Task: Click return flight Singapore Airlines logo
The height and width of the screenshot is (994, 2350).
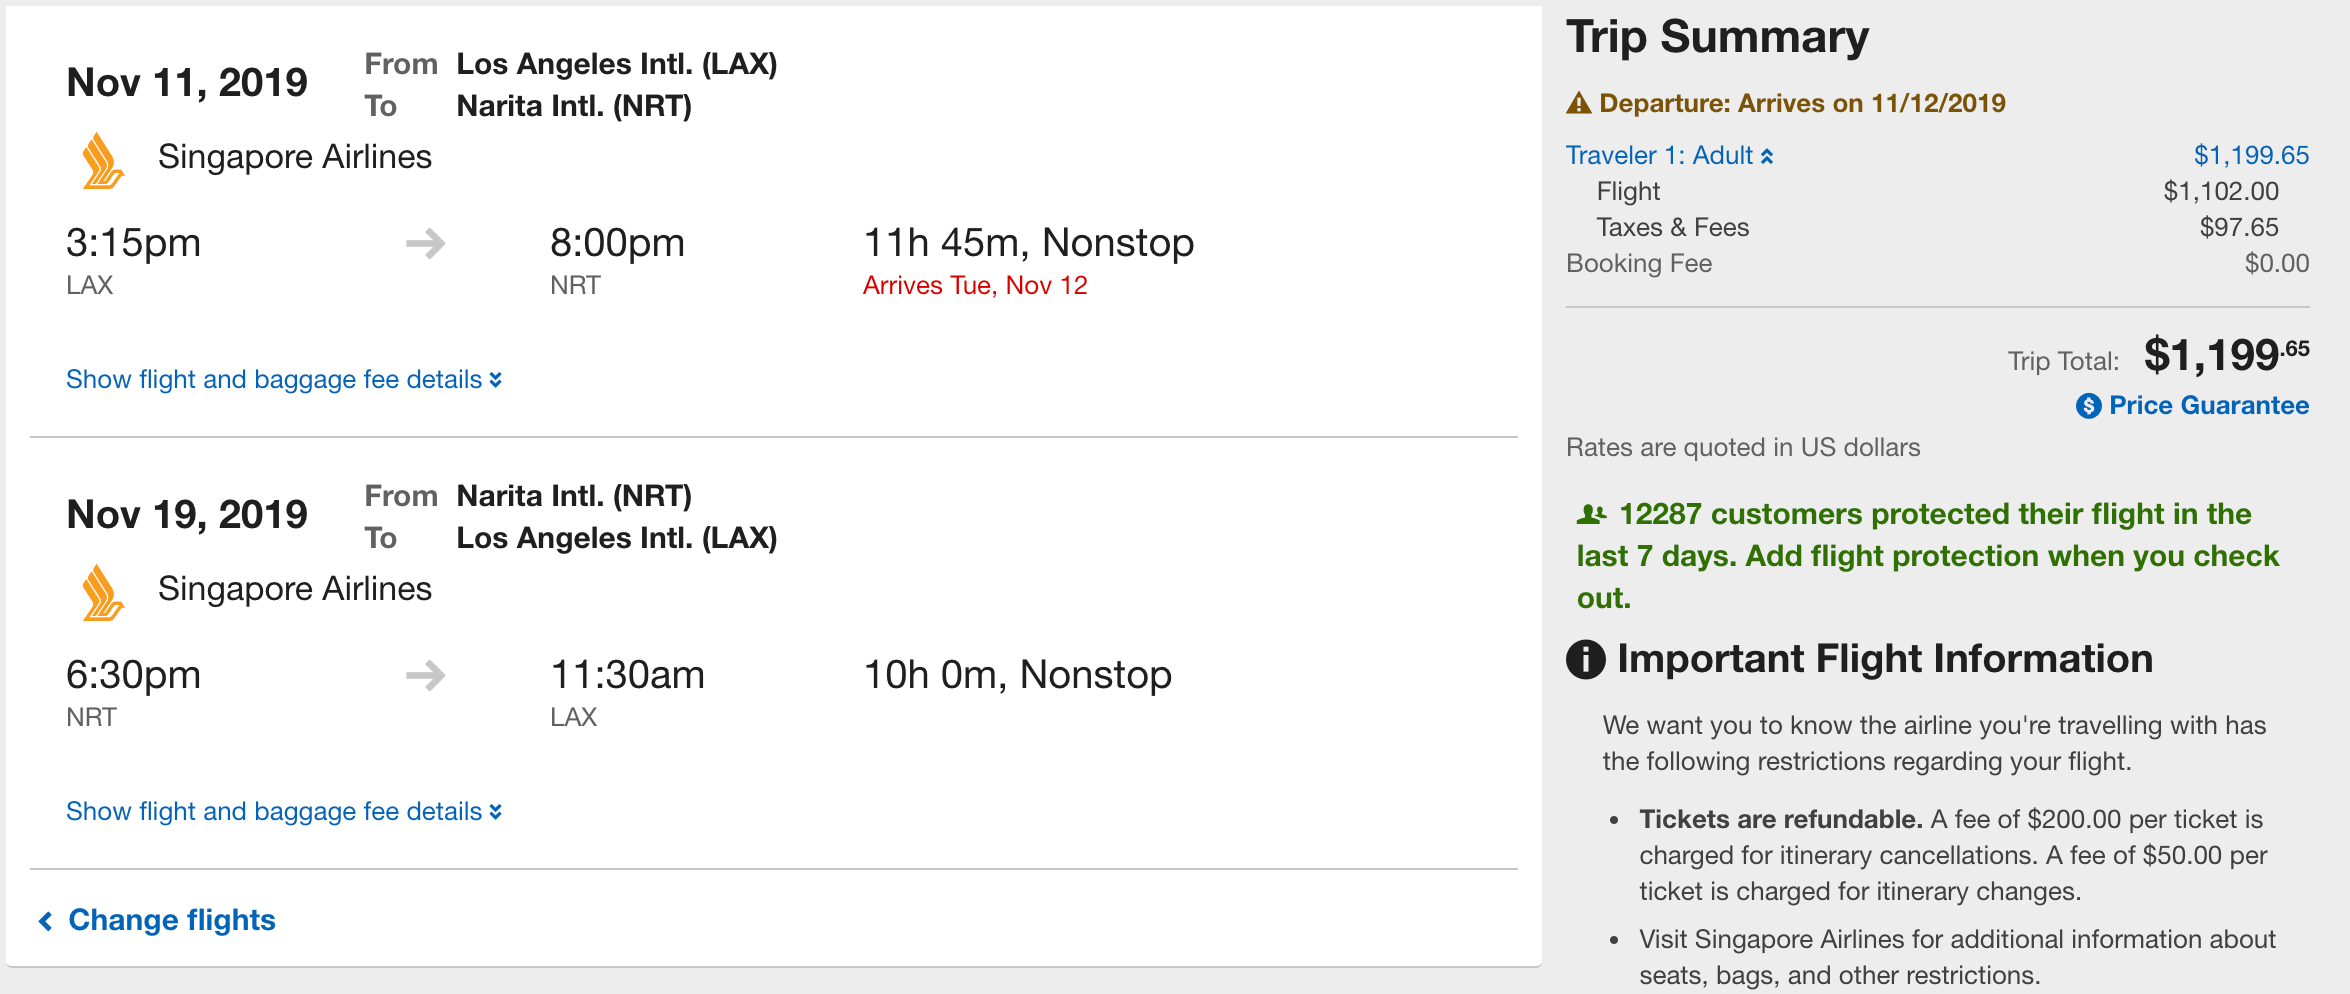Action: click(x=102, y=594)
